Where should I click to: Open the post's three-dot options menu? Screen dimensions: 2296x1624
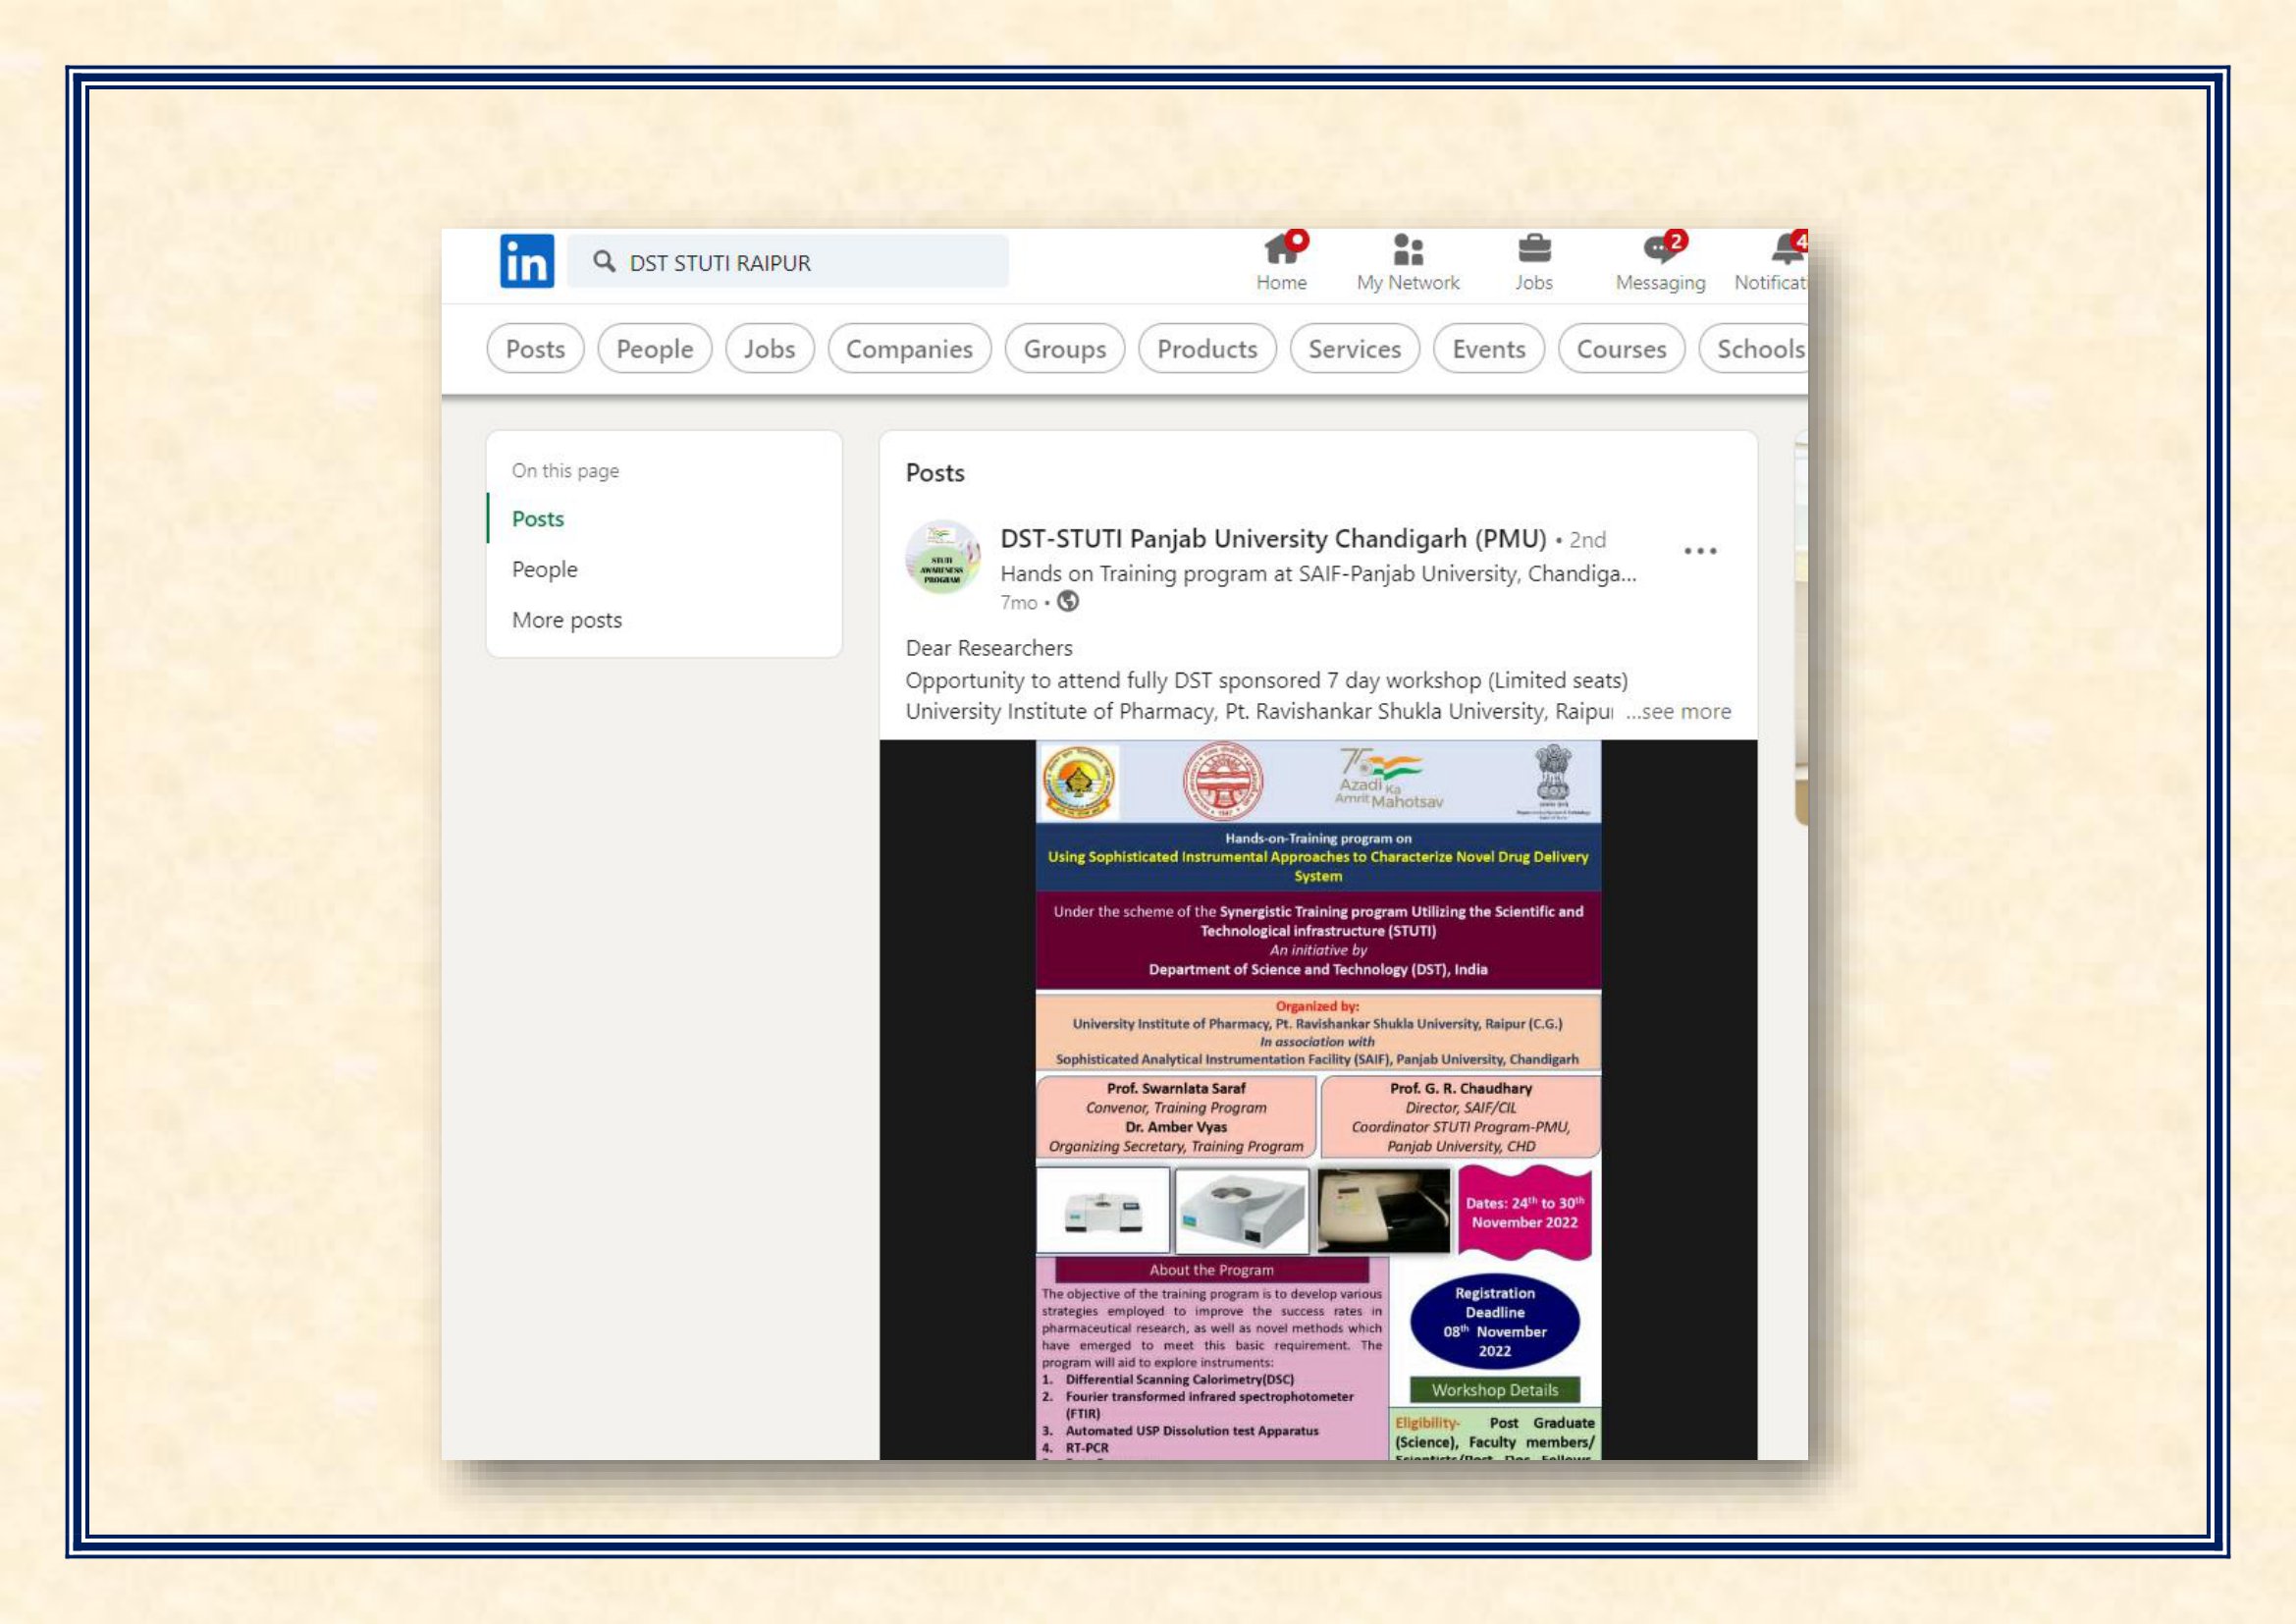(1700, 551)
